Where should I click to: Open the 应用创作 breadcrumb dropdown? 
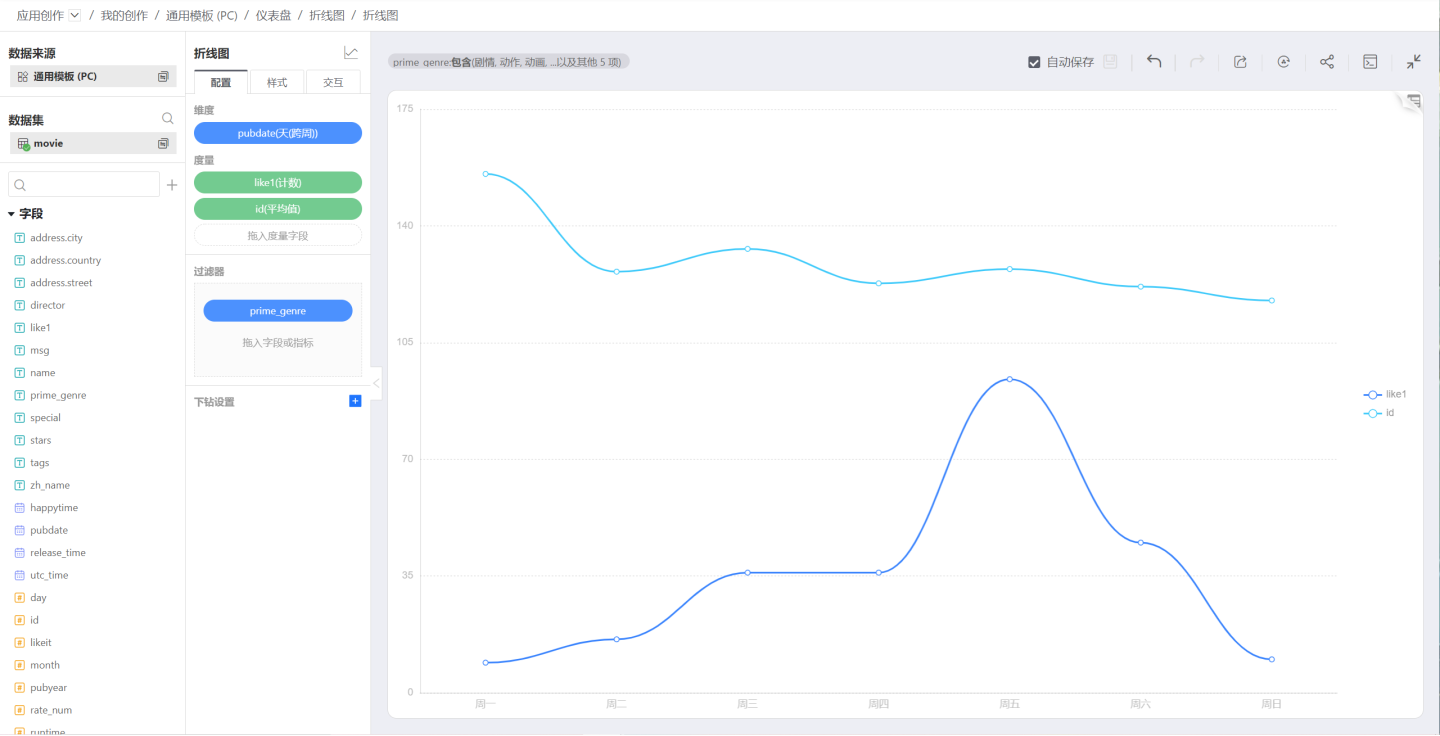coord(75,16)
